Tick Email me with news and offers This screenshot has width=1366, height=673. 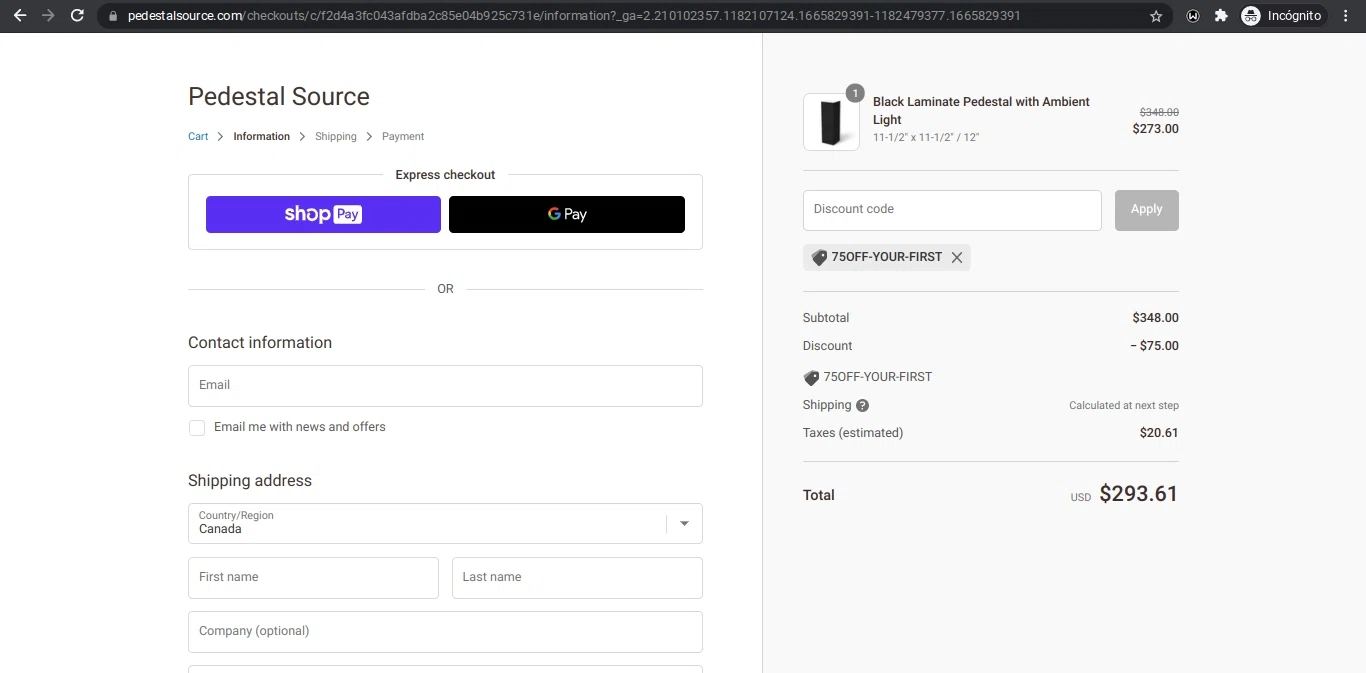pos(197,428)
